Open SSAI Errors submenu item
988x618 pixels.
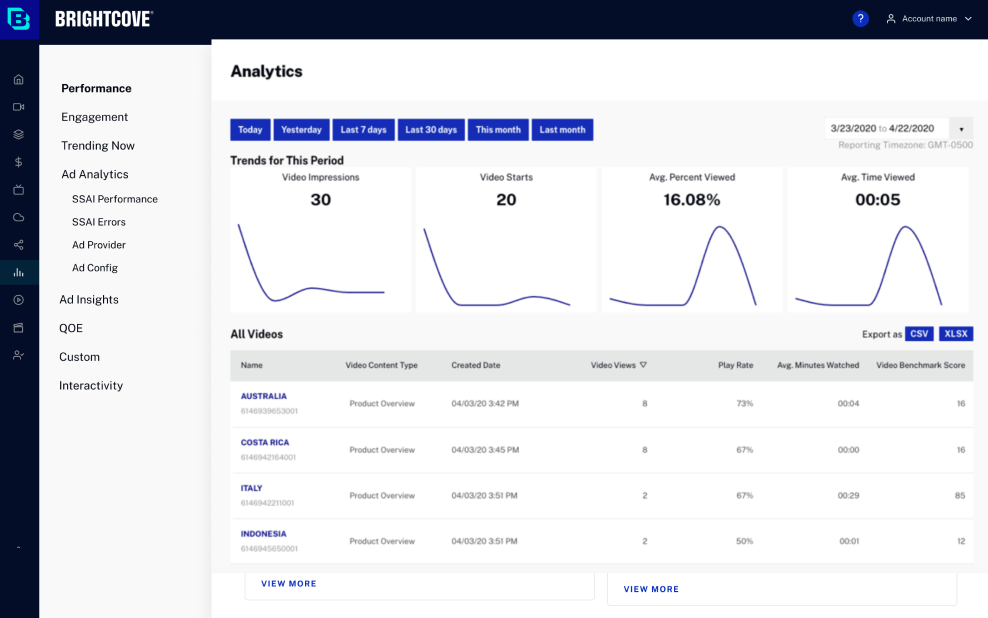(98, 222)
